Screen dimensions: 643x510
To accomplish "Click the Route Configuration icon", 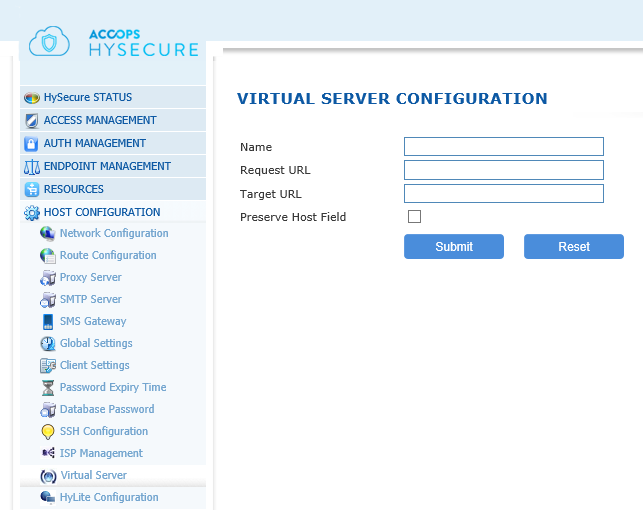I will point(48,255).
